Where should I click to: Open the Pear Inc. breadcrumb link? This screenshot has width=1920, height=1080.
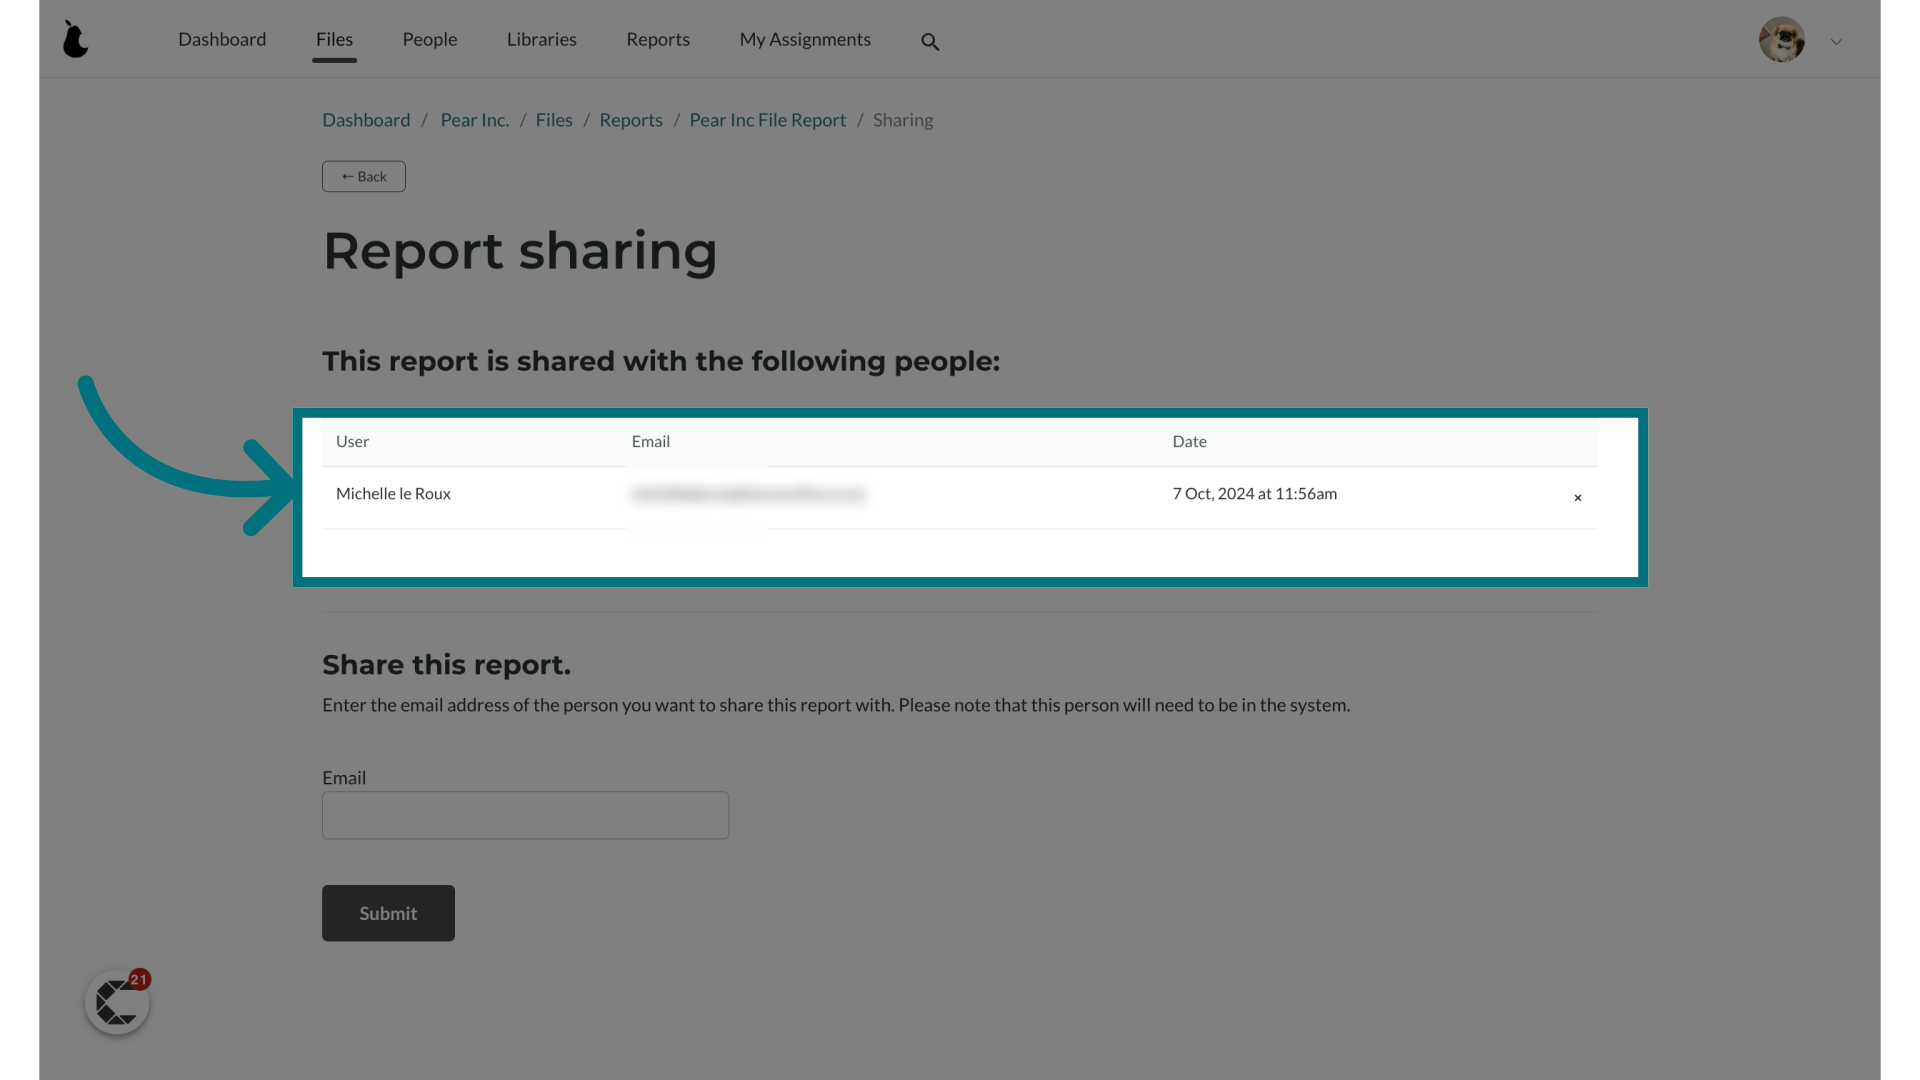coord(475,119)
